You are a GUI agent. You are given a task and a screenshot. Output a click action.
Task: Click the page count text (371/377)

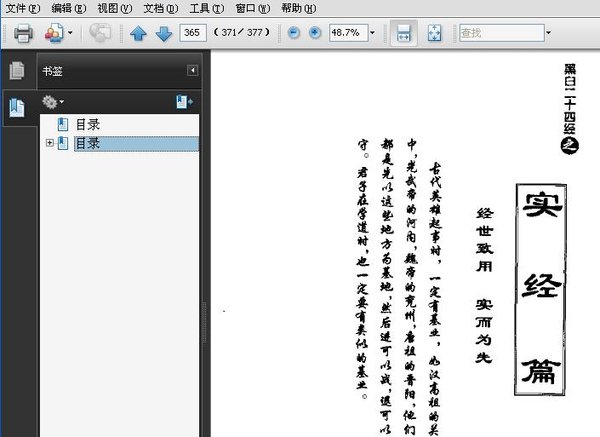click(241, 33)
